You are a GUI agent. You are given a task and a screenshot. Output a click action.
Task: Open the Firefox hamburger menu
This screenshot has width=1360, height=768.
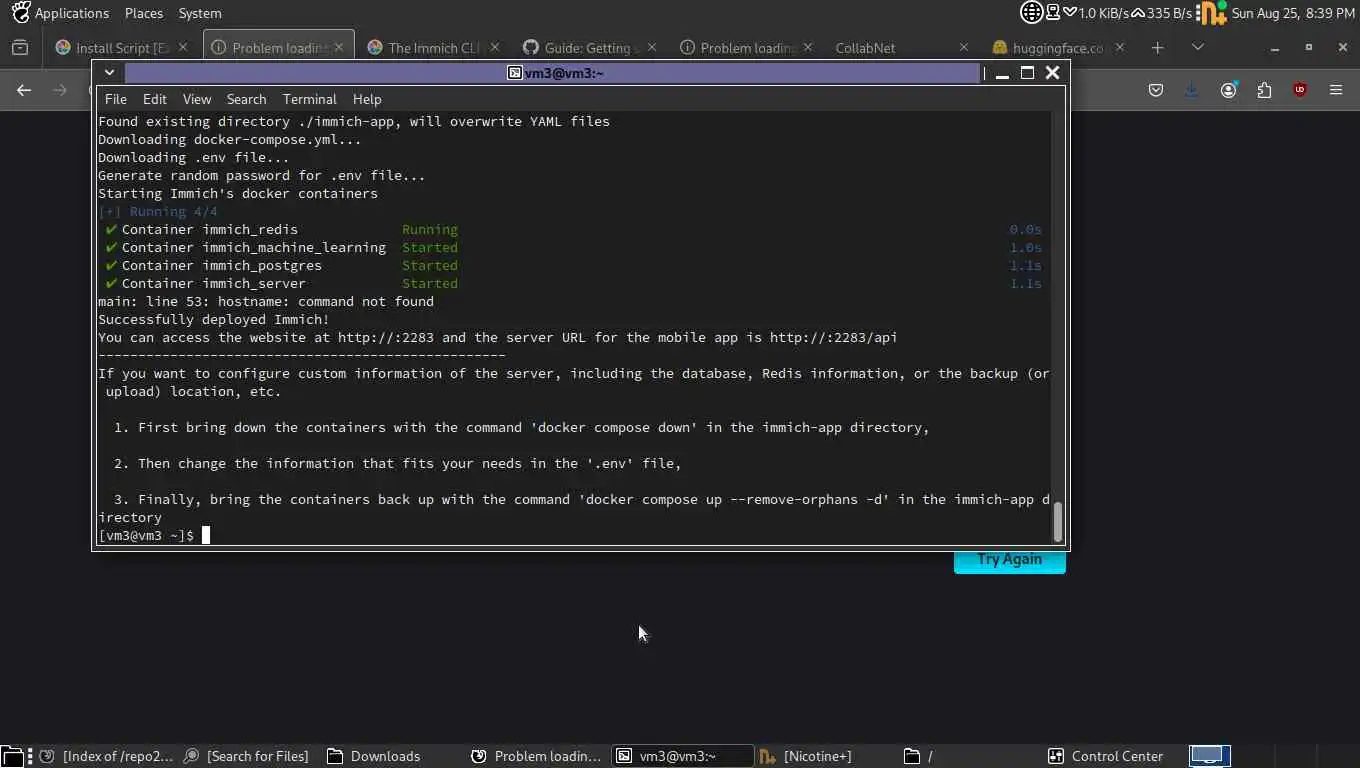(1336, 90)
